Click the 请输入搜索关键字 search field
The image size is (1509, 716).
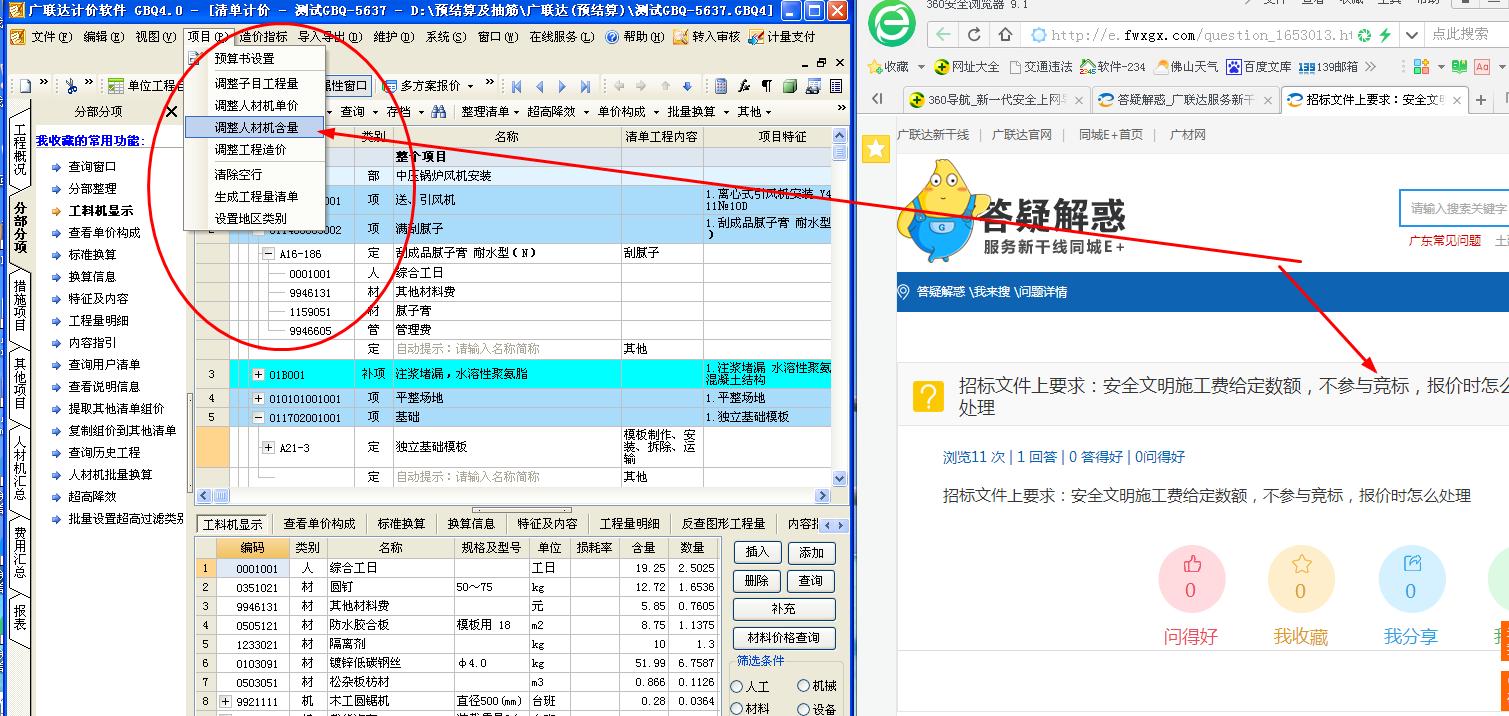(1455, 209)
